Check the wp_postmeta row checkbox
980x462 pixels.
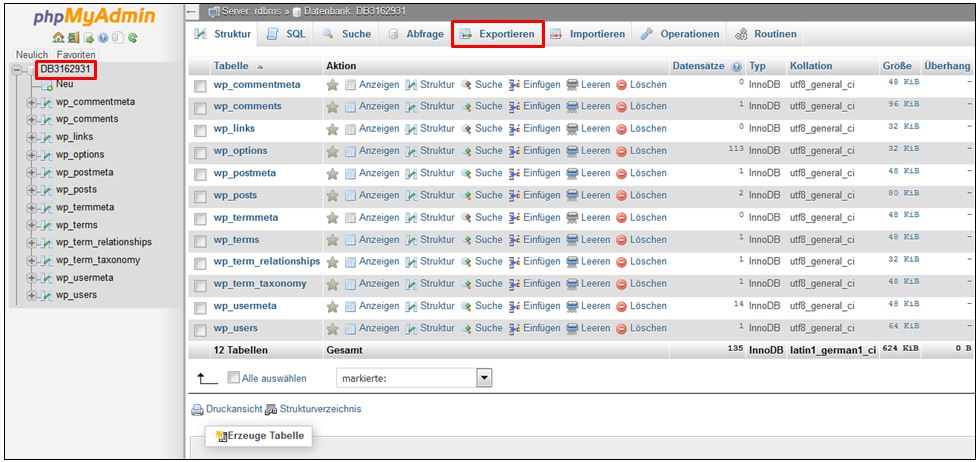(200, 175)
